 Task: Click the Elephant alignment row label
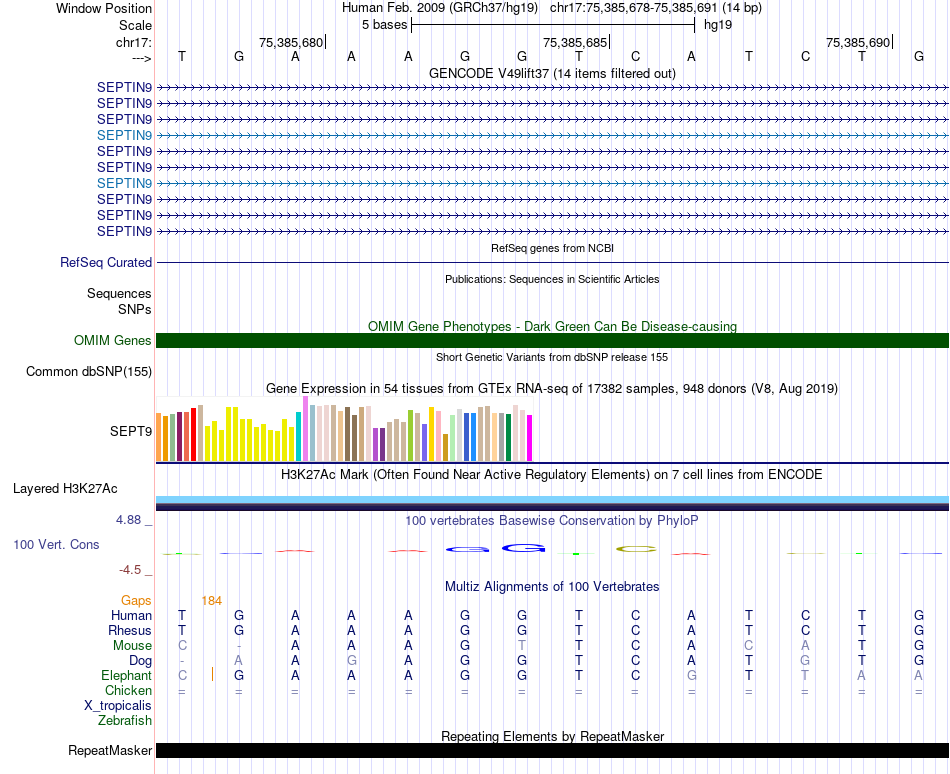(x=126, y=675)
